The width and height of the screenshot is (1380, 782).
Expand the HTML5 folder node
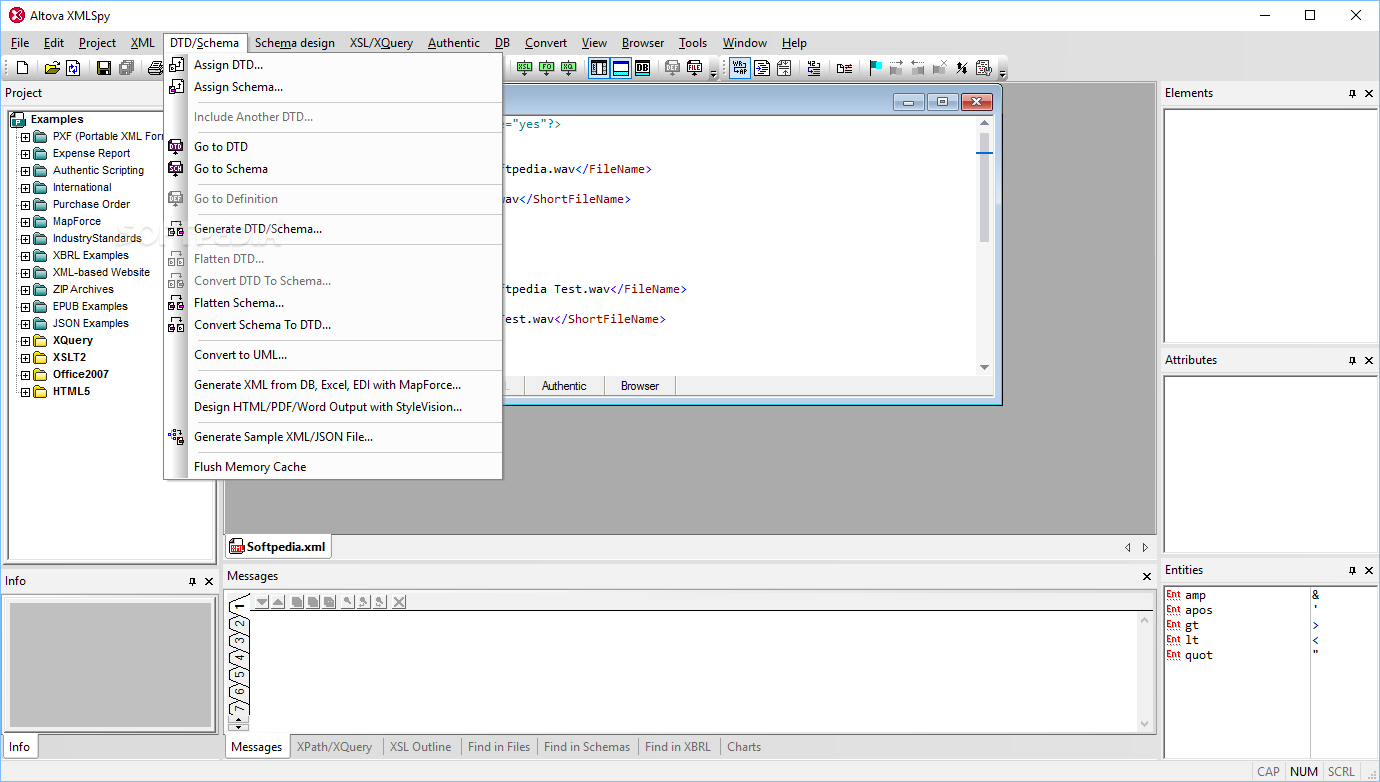point(26,392)
